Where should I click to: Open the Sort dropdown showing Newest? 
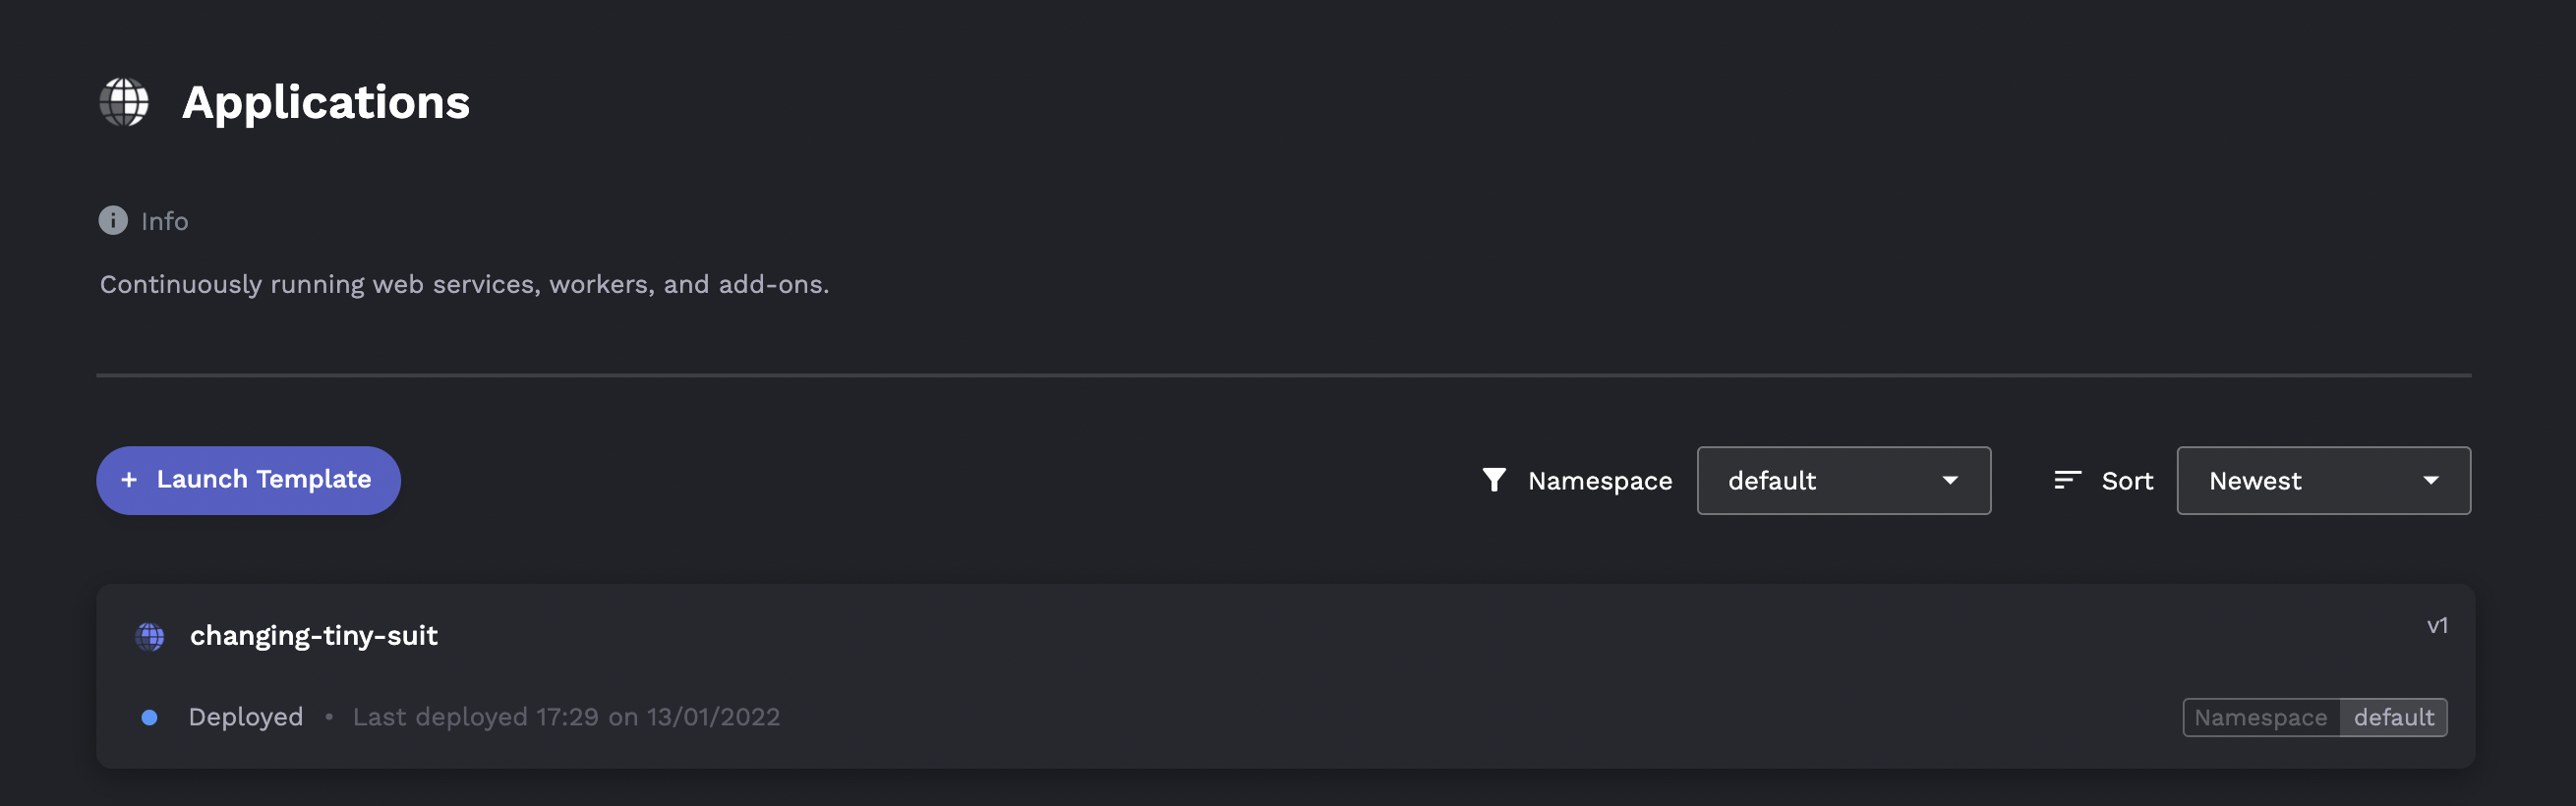click(x=2323, y=480)
